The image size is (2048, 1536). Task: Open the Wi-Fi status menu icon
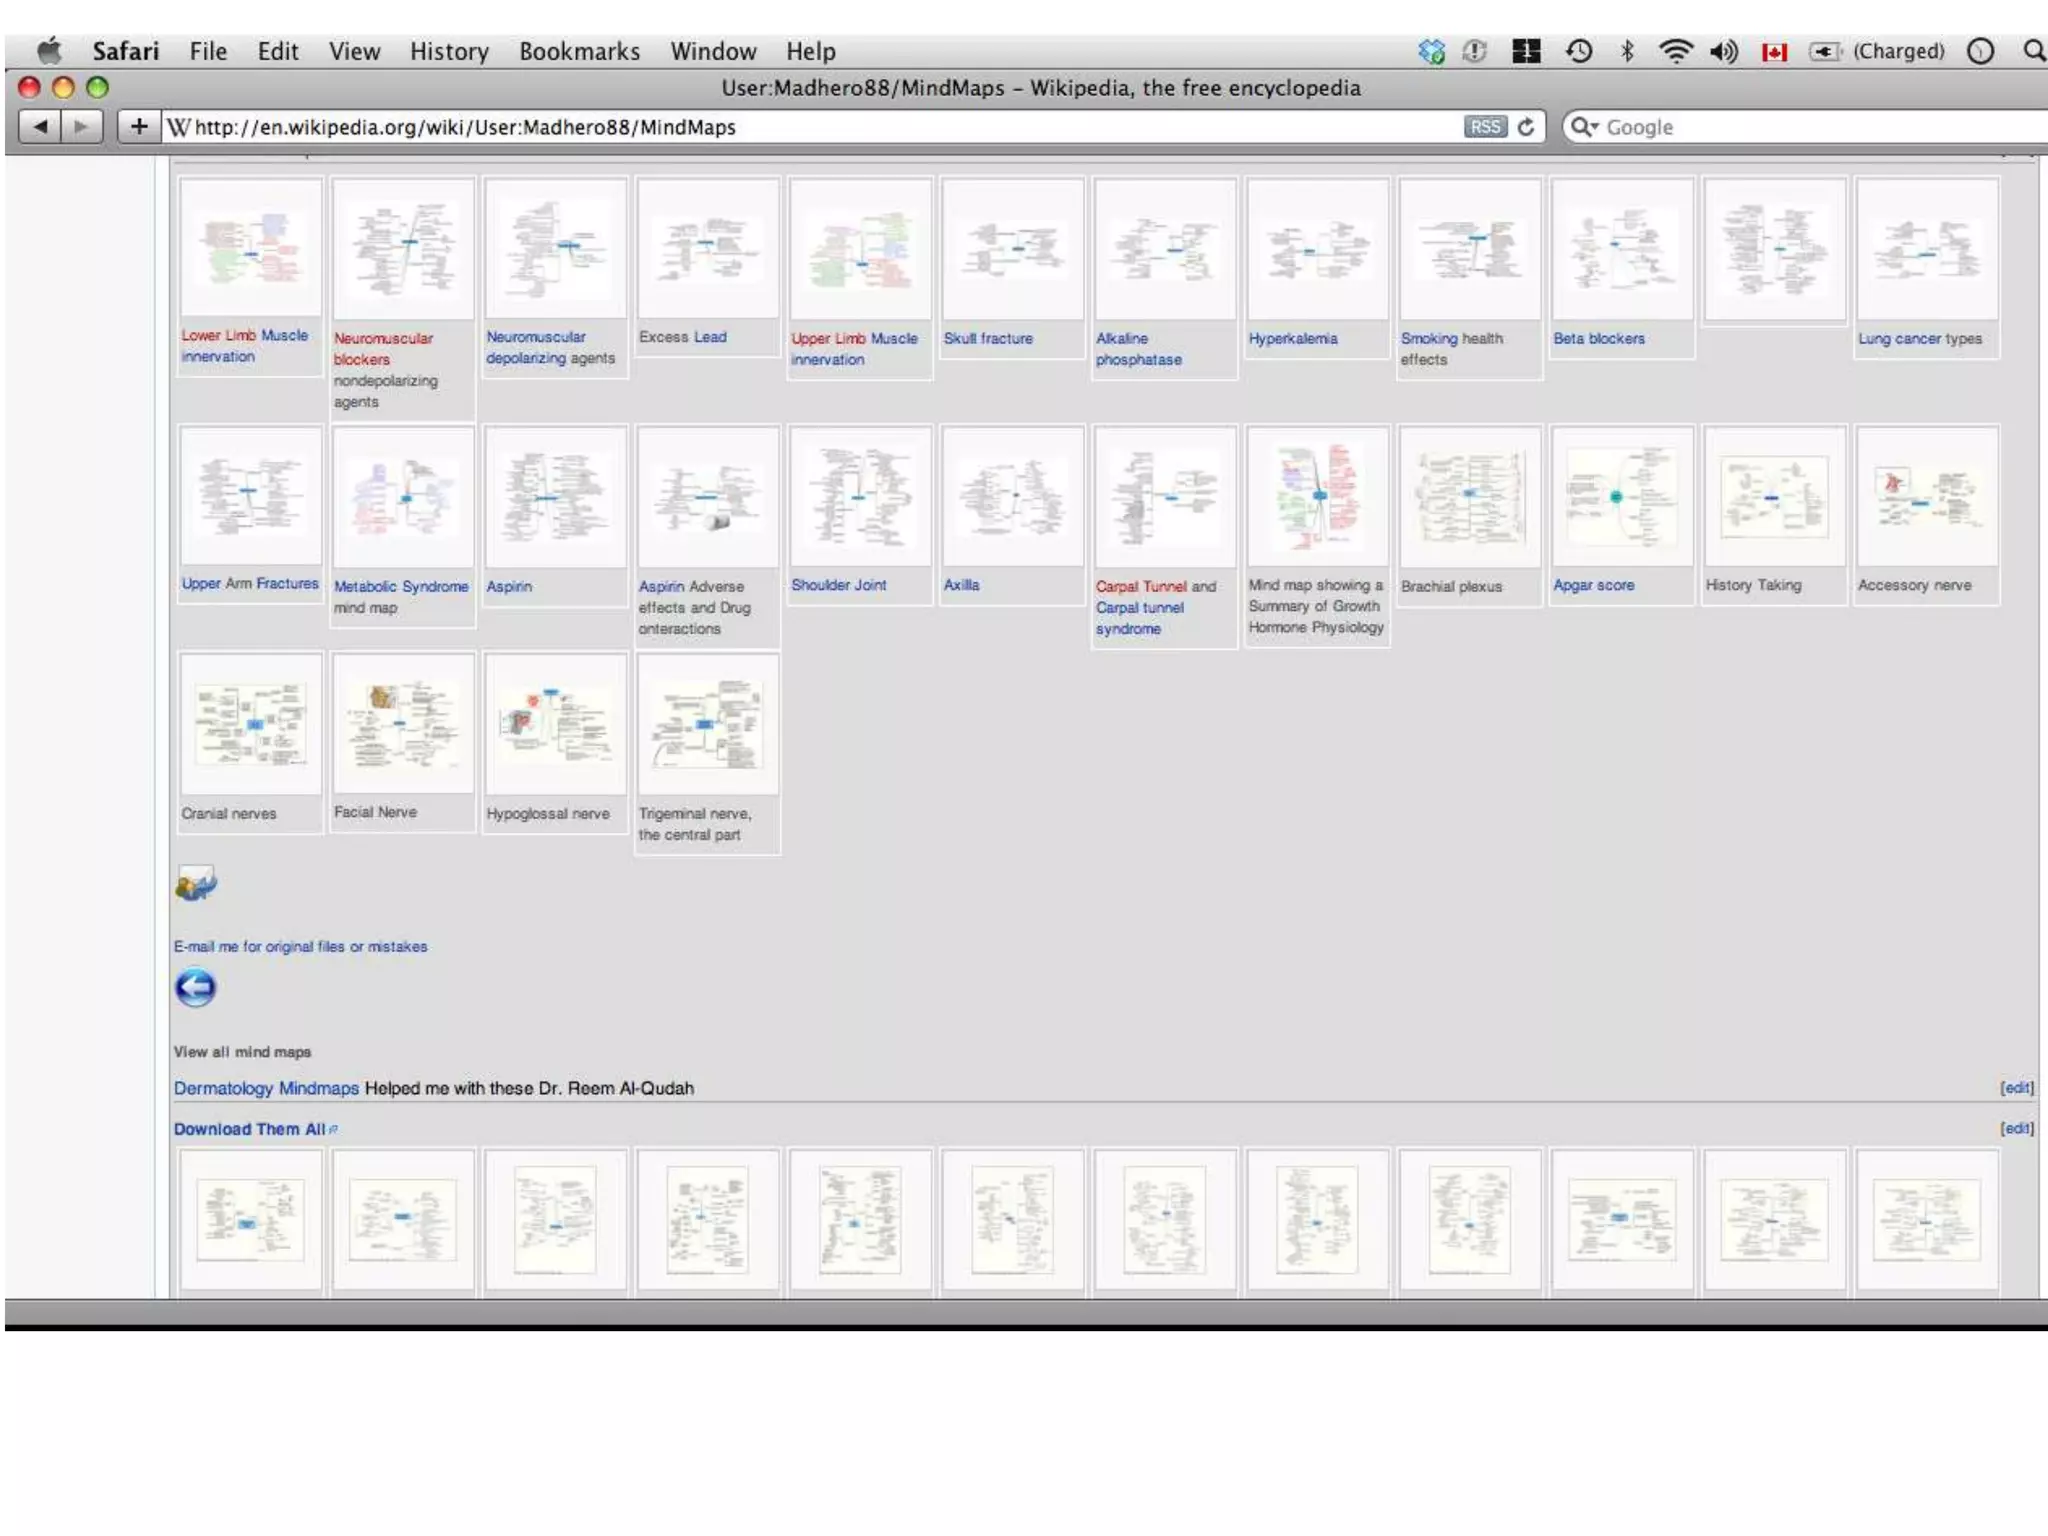click(1675, 51)
